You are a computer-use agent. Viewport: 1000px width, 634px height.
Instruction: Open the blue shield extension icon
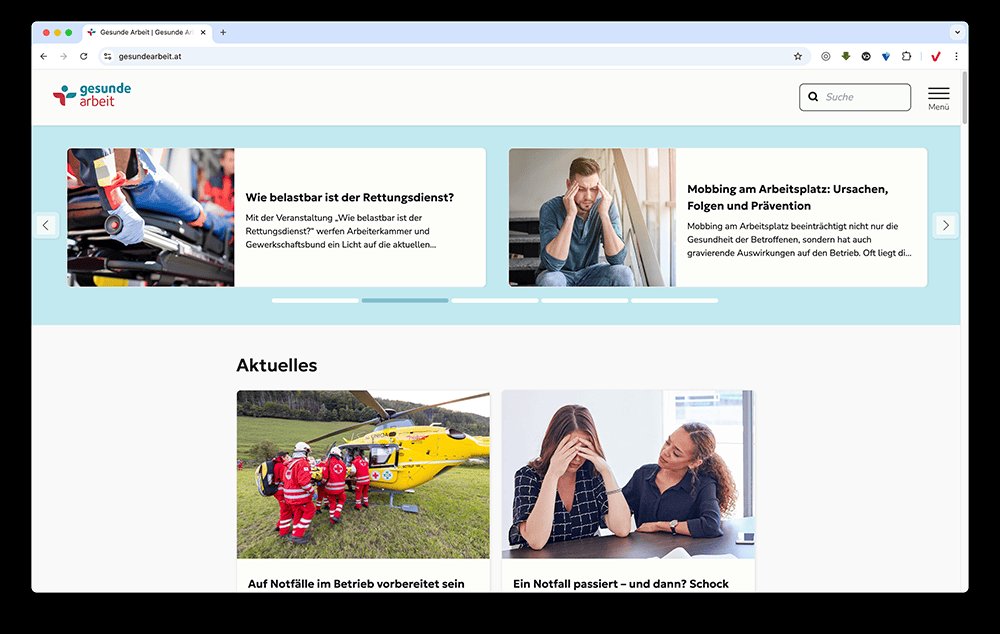(x=885, y=57)
